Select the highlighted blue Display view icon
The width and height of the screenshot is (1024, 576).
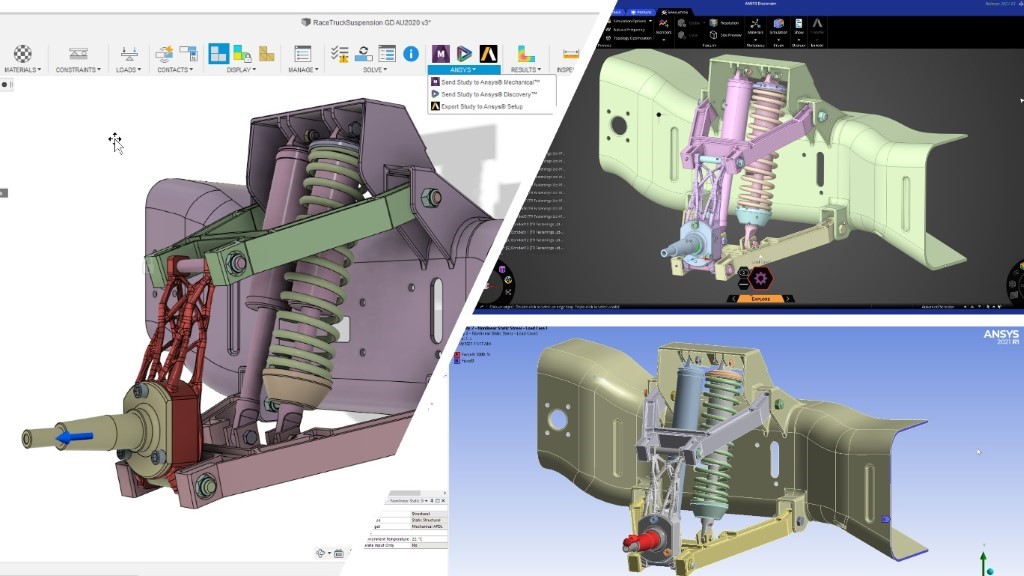218,54
